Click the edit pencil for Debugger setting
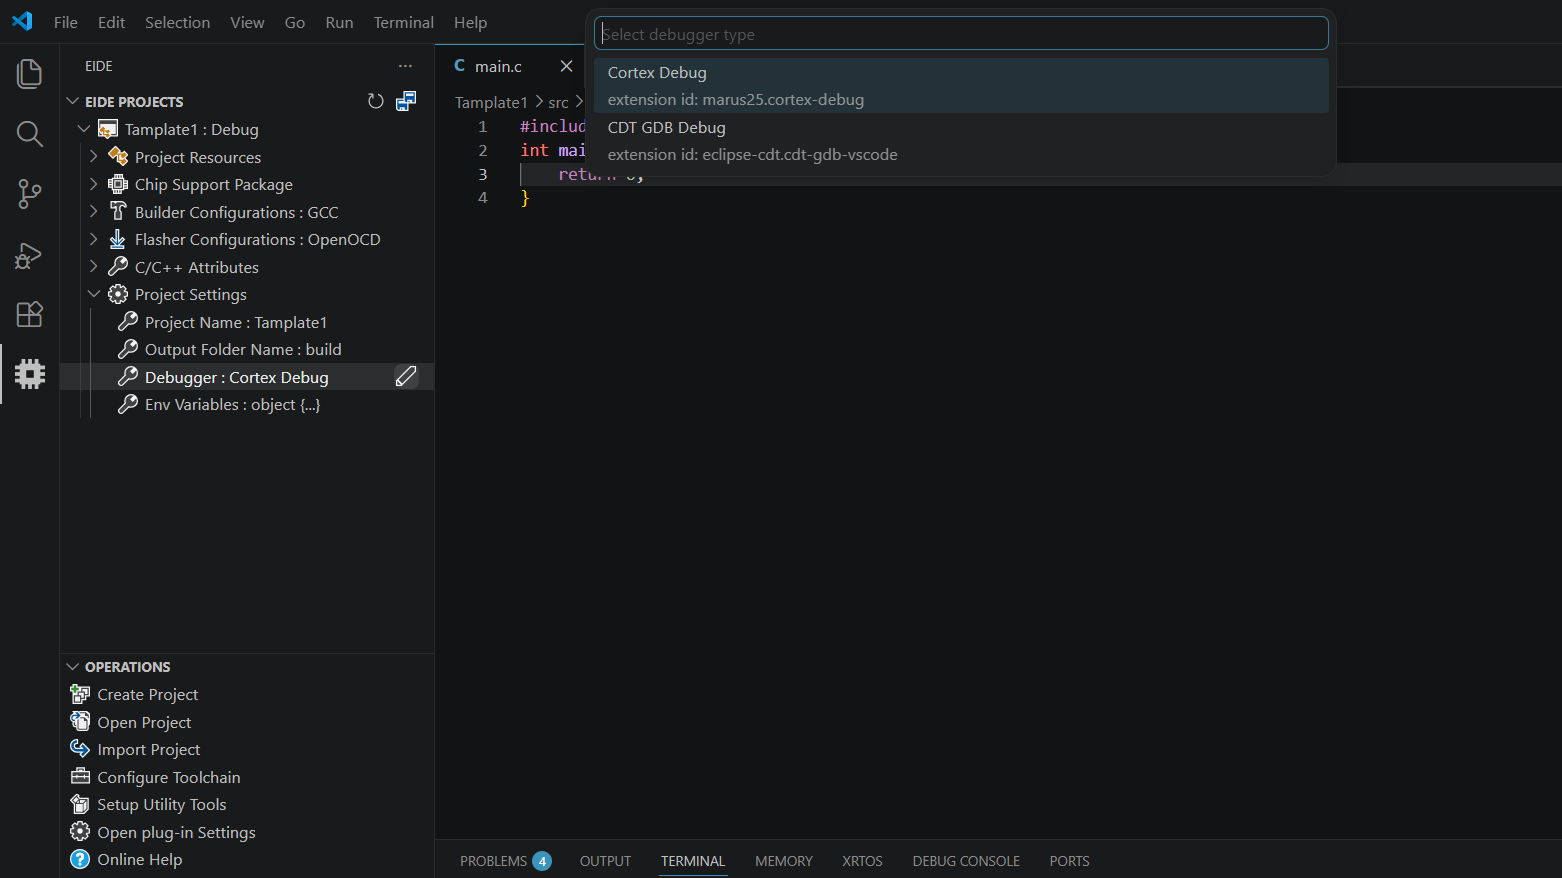This screenshot has height=878, width=1562. 406,376
